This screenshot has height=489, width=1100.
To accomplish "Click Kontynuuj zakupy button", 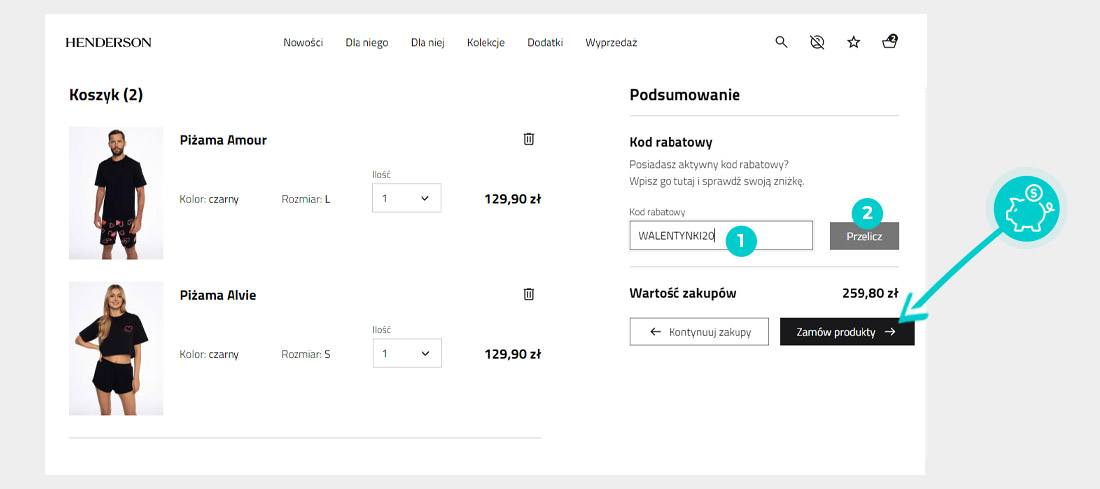I will pyautogui.click(x=698, y=332).
